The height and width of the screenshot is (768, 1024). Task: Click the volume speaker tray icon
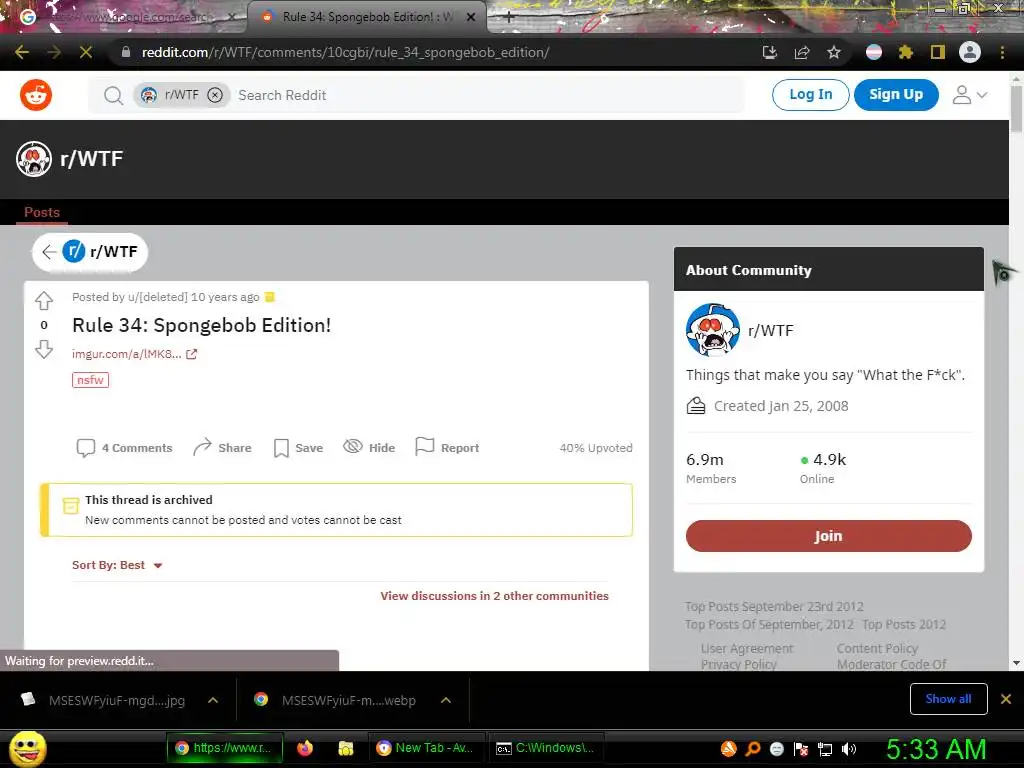pos(849,748)
